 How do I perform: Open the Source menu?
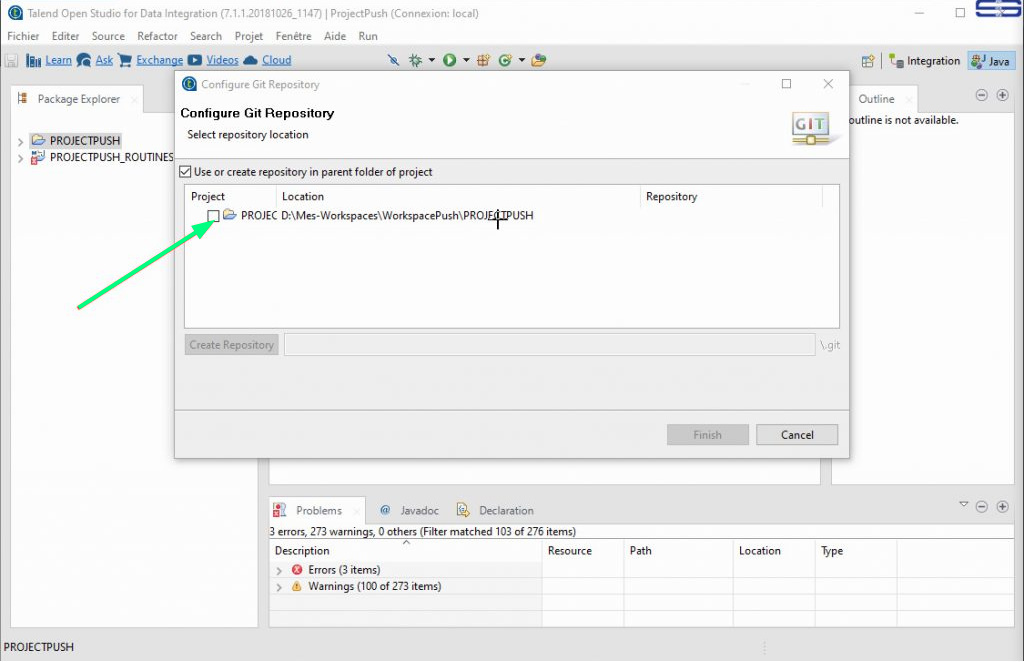click(x=108, y=36)
